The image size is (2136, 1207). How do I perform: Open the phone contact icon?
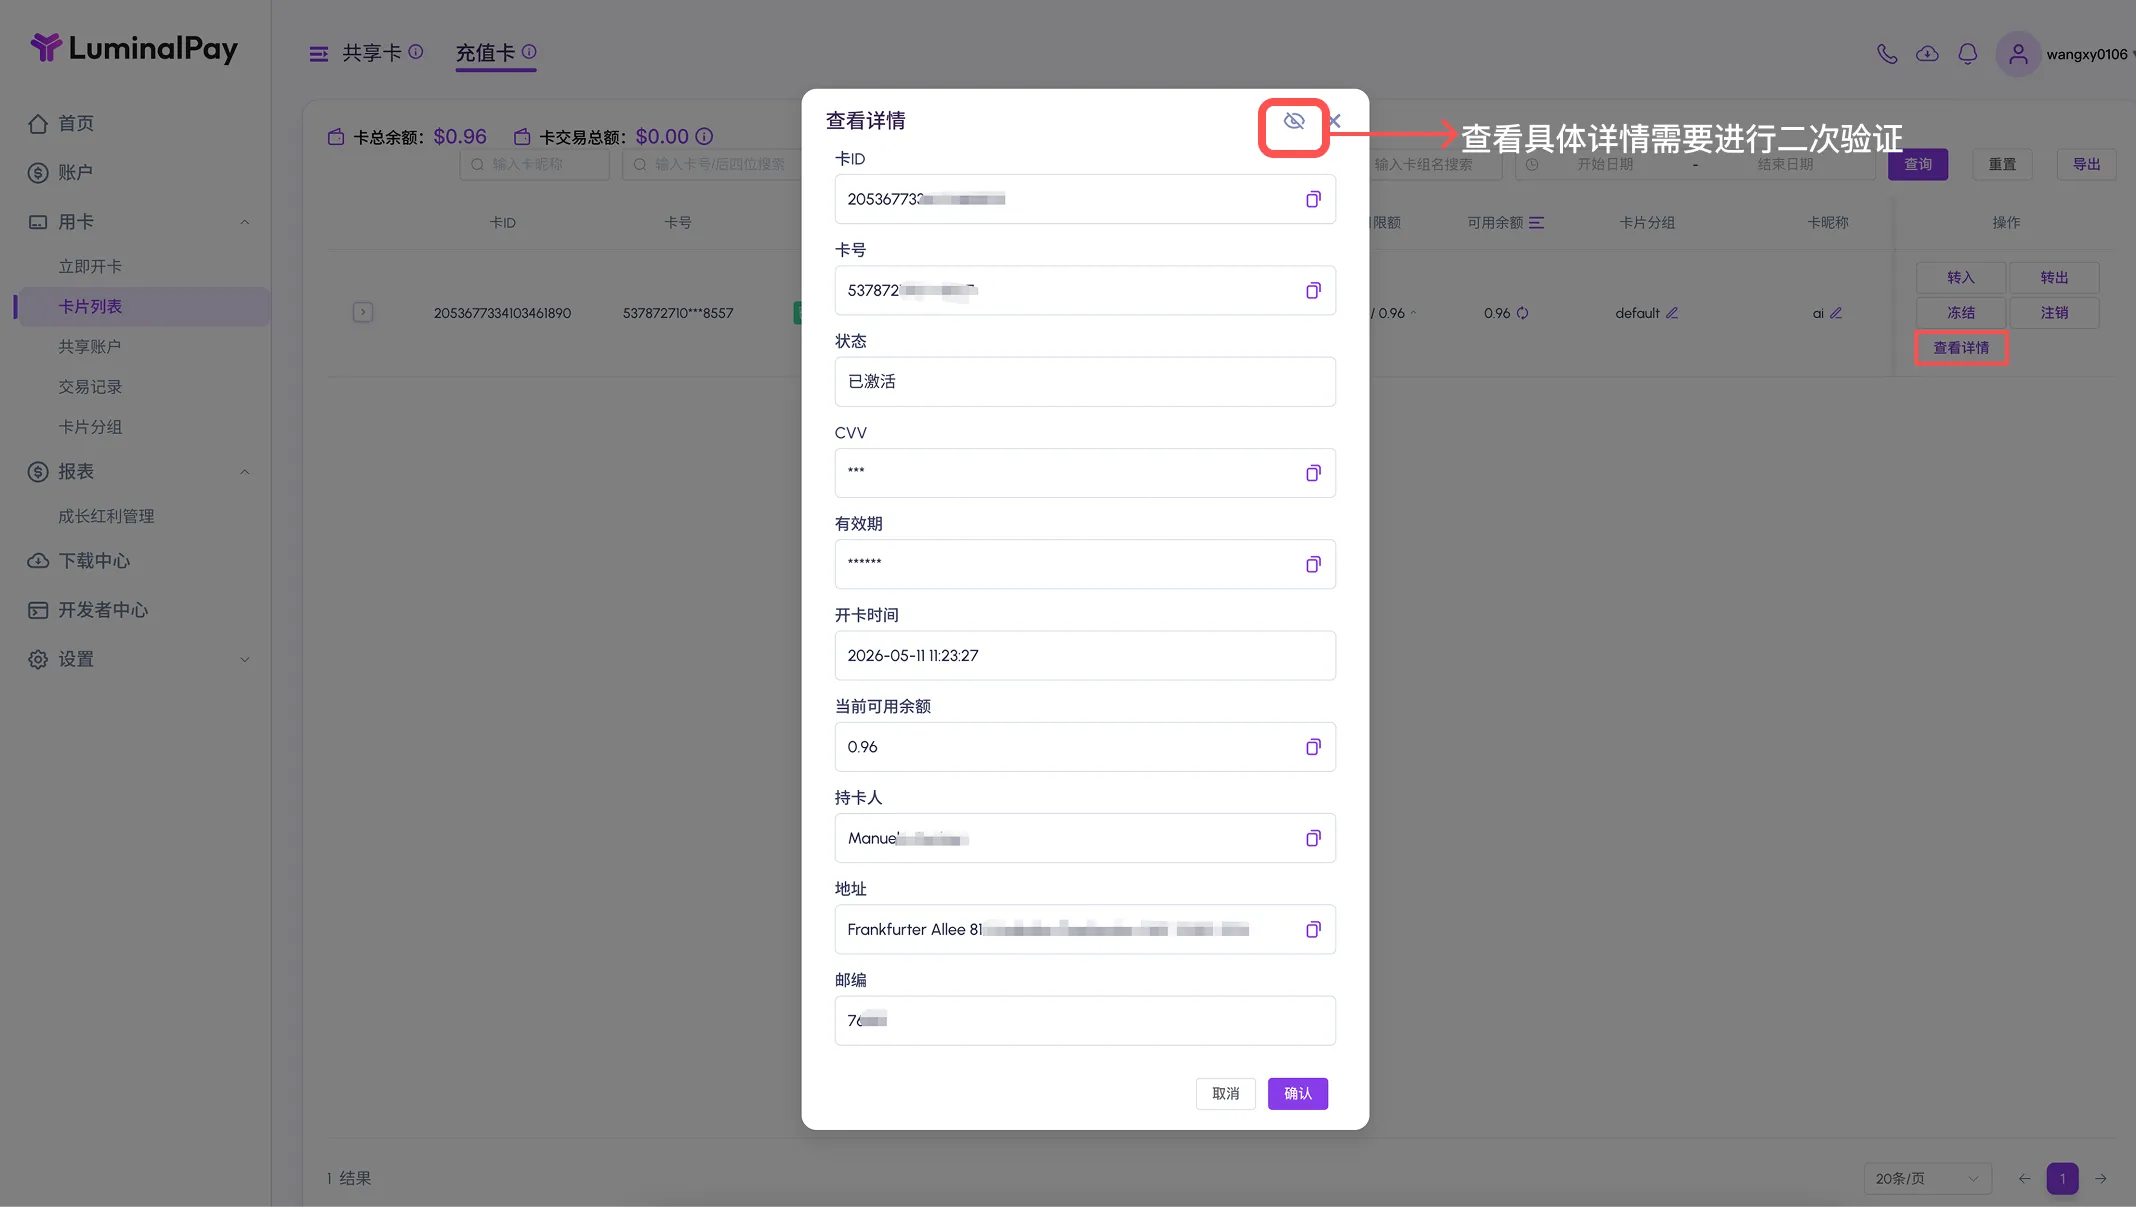[1887, 54]
